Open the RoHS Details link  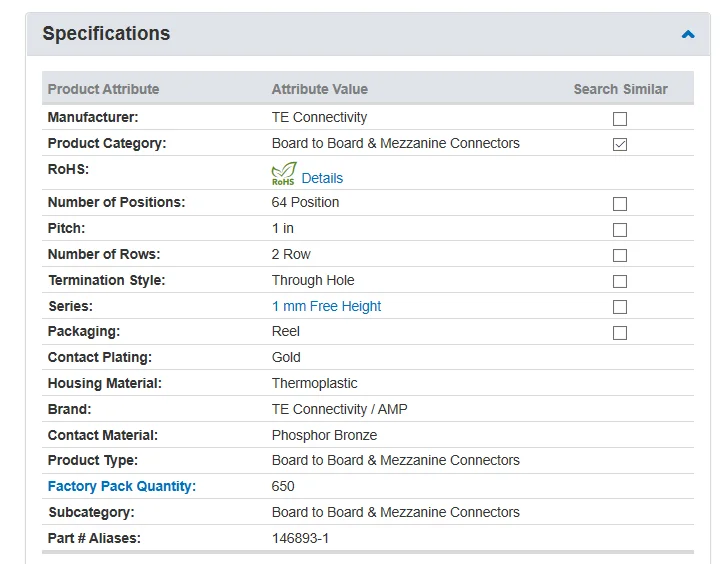tap(322, 178)
